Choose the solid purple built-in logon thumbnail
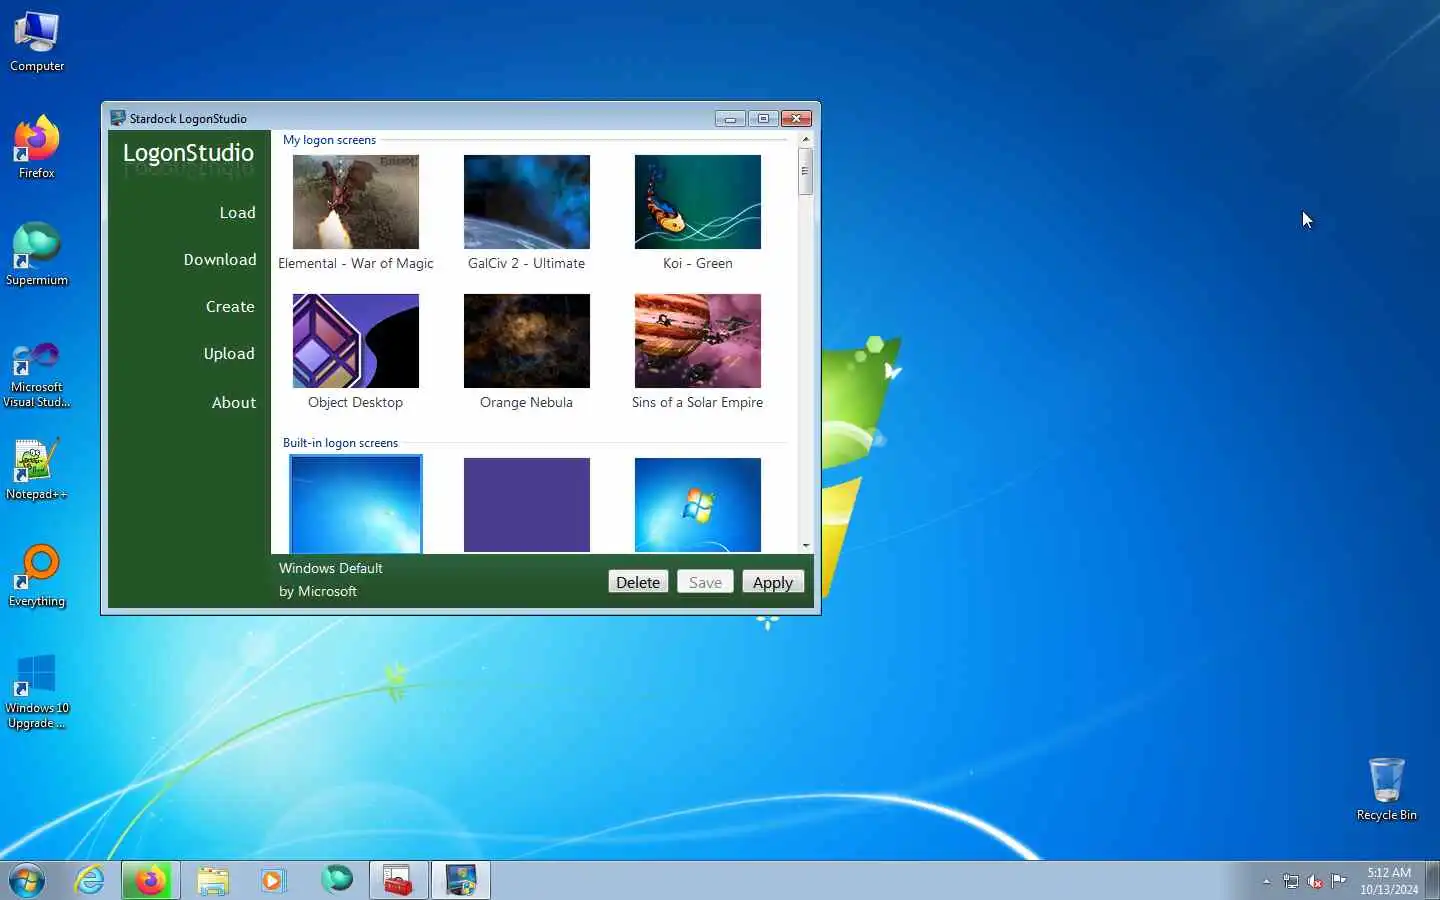Image resolution: width=1440 pixels, height=900 pixels. [527, 504]
